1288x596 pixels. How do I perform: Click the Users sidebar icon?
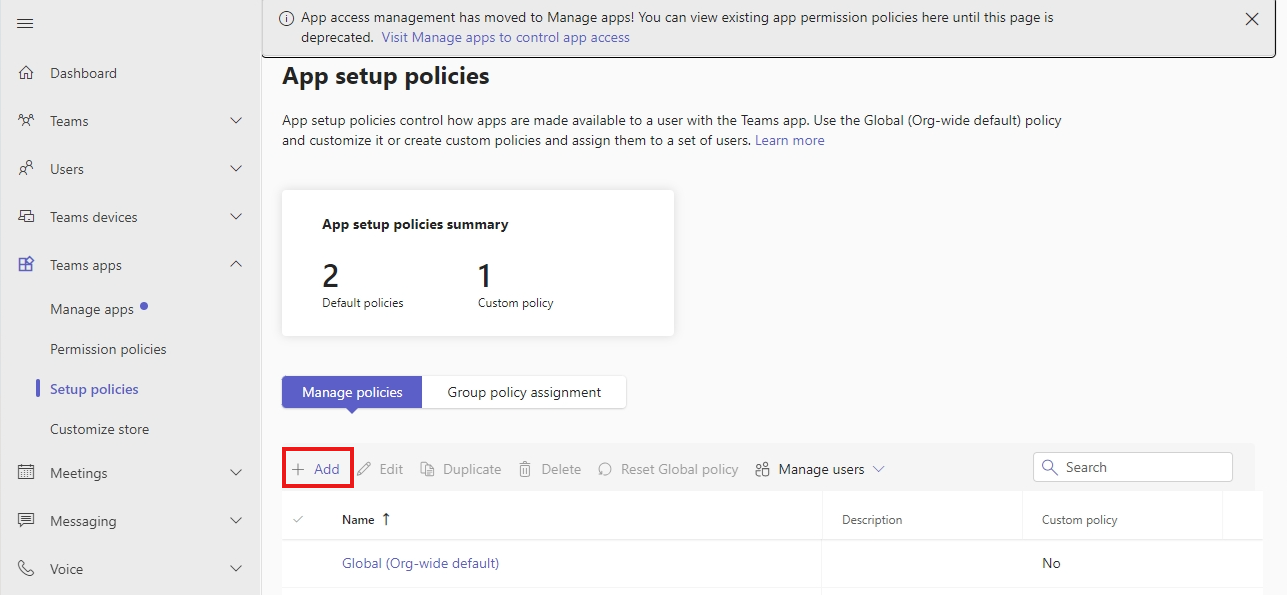27,168
